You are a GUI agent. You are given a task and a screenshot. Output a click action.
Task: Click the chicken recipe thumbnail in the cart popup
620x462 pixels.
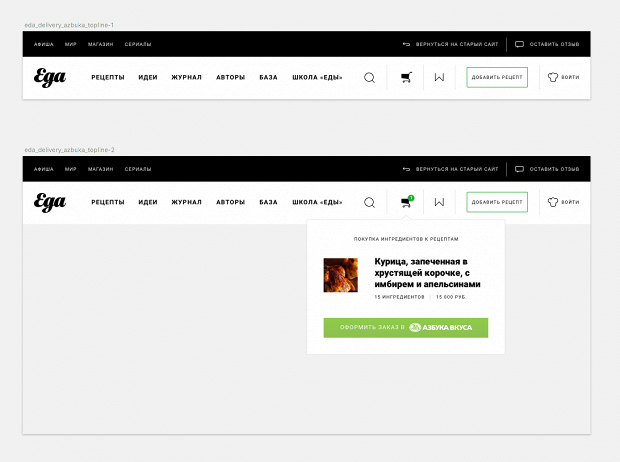click(340, 275)
